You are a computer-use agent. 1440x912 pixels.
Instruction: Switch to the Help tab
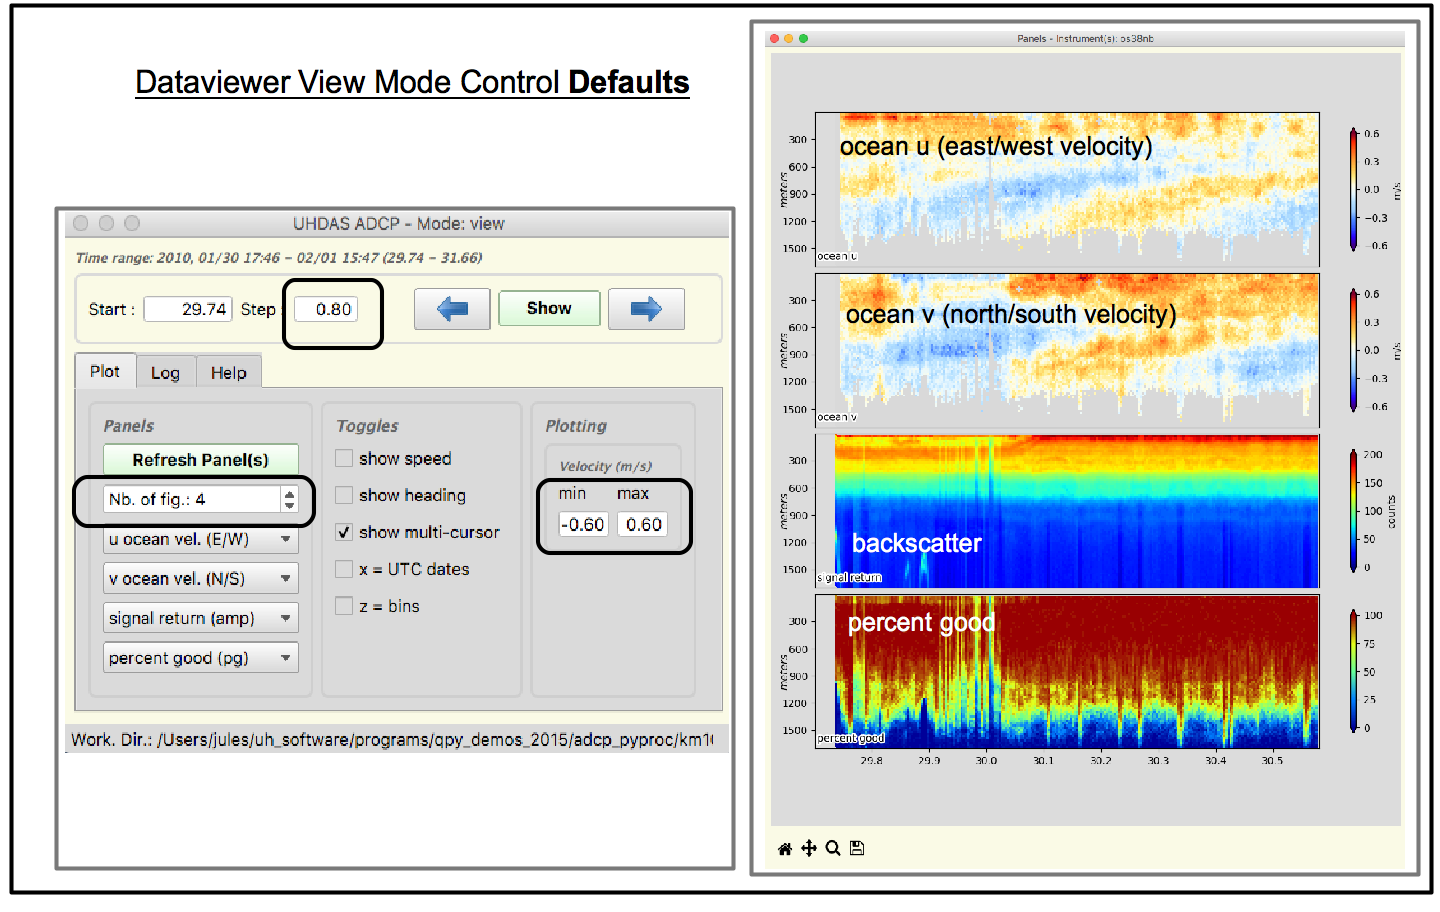pyautogui.click(x=228, y=372)
